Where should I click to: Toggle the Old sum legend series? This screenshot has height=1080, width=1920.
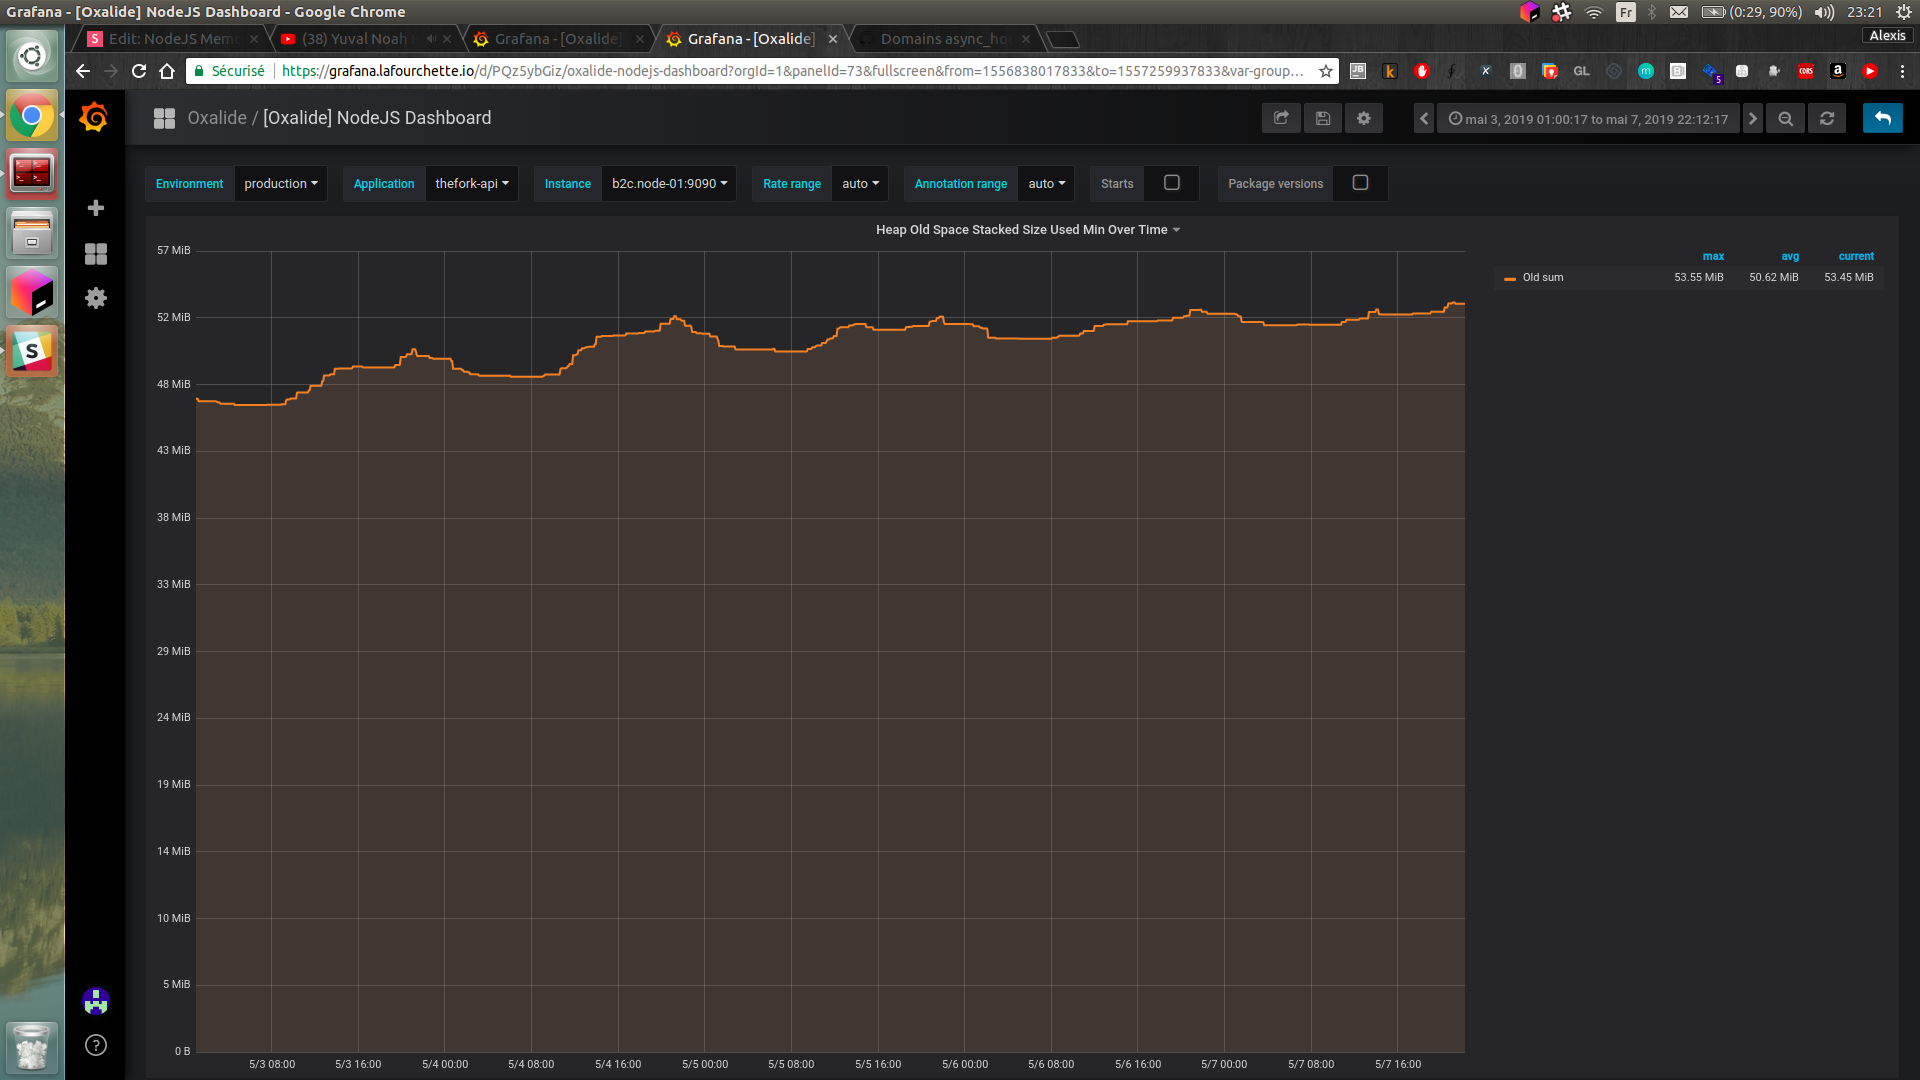pyautogui.click(x=1542, y=278)
